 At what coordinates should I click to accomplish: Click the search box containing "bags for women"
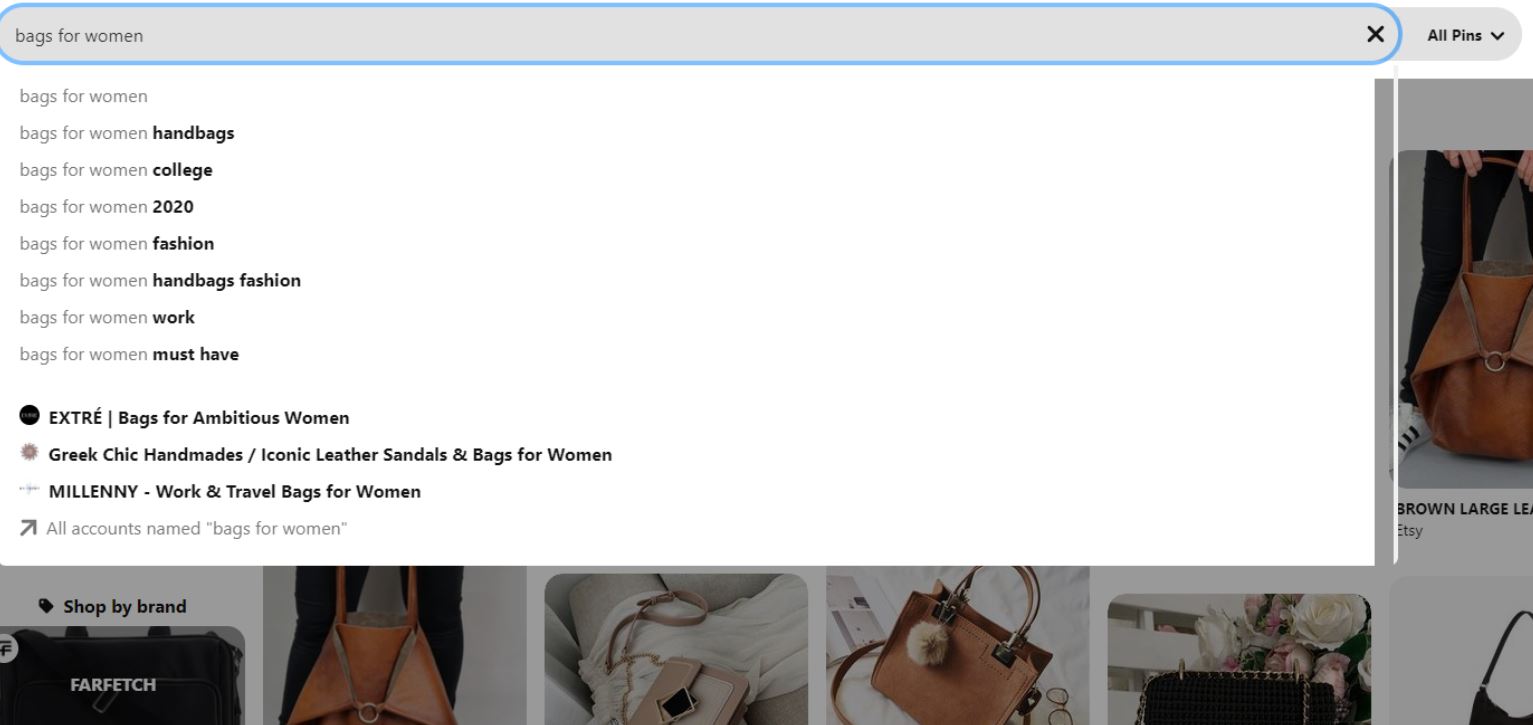(x=699, y=35)
